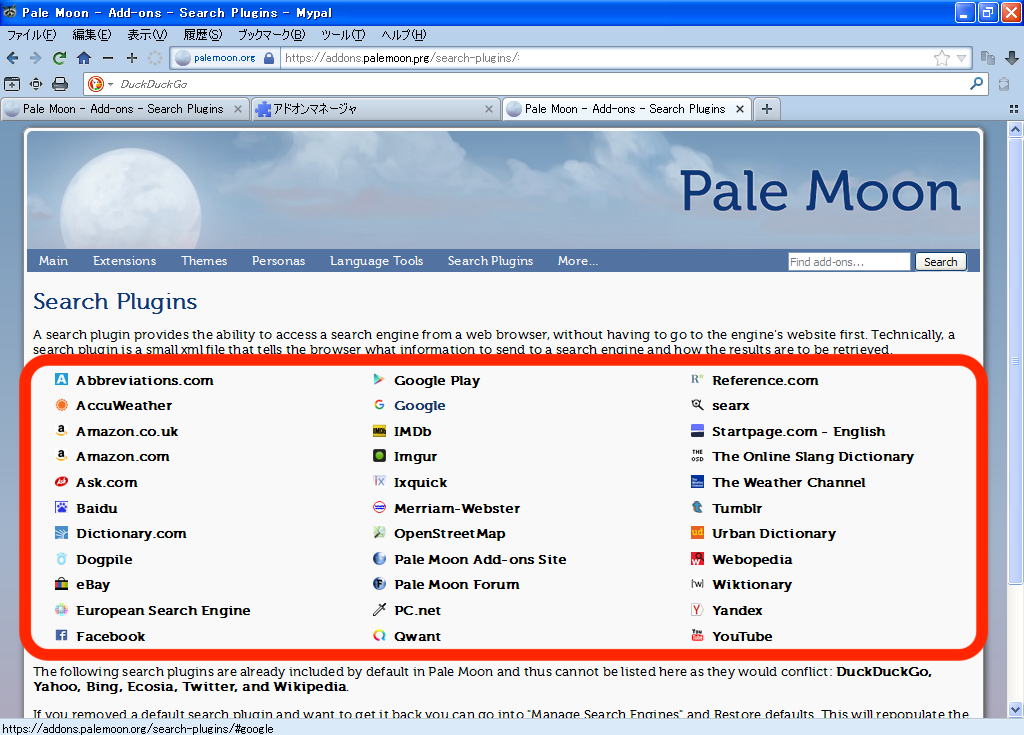Click the eBay icon
This screenshot has width=1024, height=735.
pos(61,584)
